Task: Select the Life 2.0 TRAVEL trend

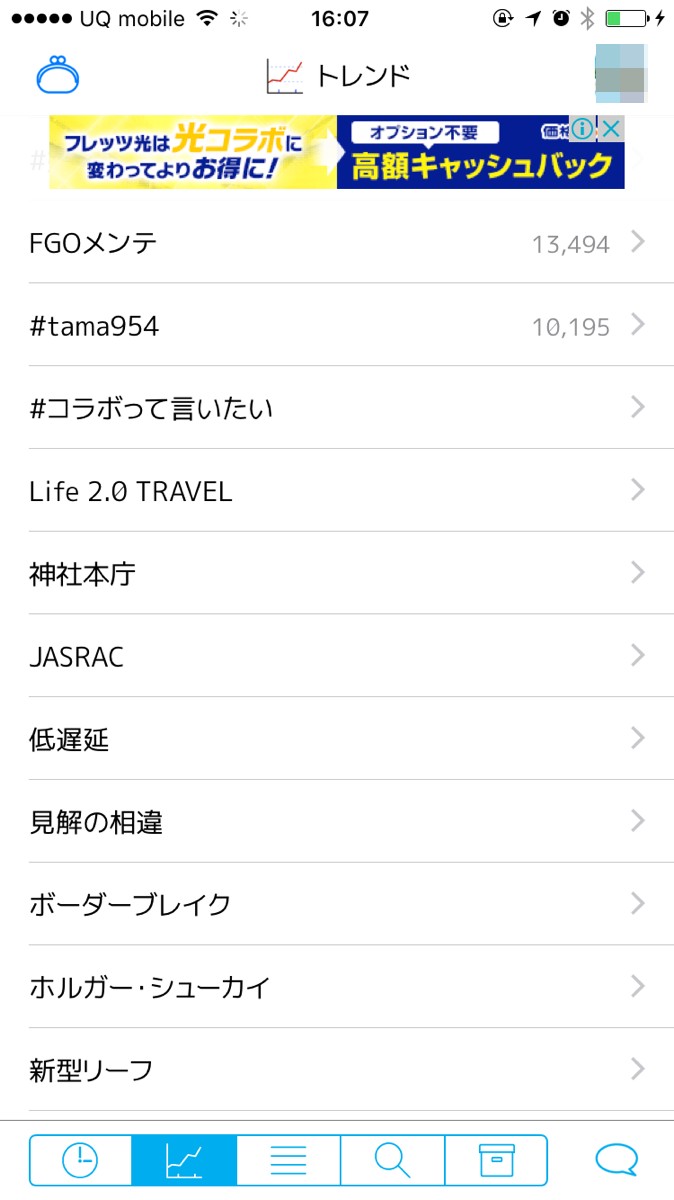Action: [x=130, y=491]
